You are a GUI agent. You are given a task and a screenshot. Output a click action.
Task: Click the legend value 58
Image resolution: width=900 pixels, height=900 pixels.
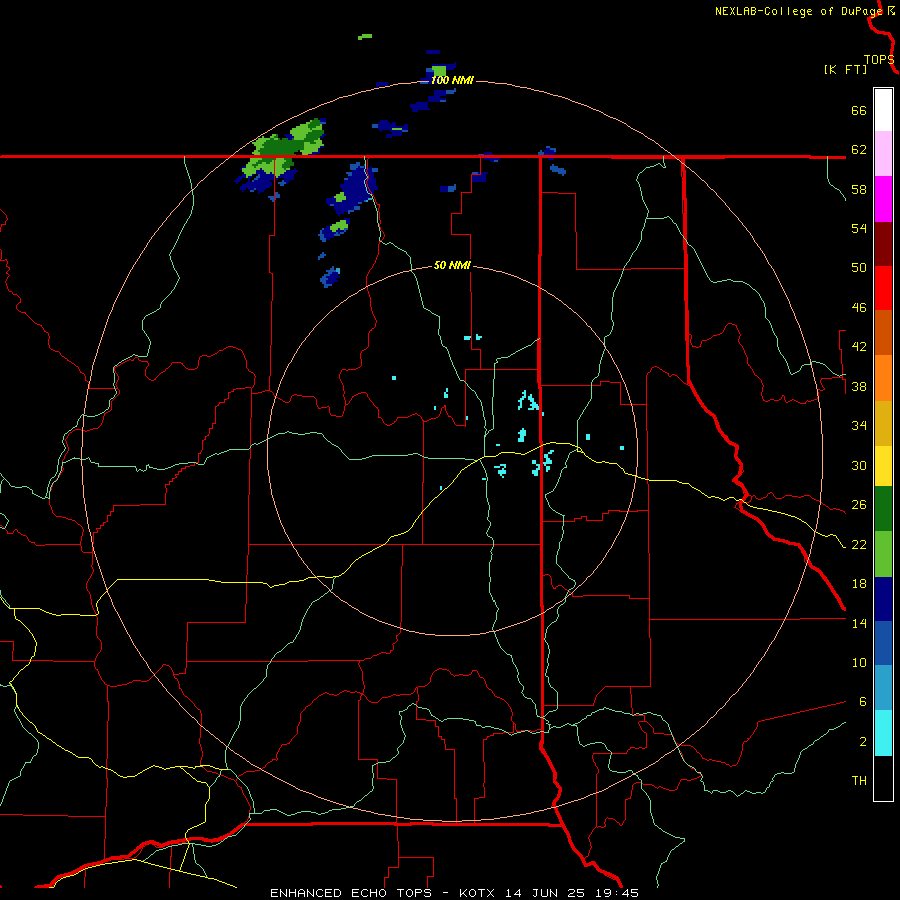[x=859, y=189]
